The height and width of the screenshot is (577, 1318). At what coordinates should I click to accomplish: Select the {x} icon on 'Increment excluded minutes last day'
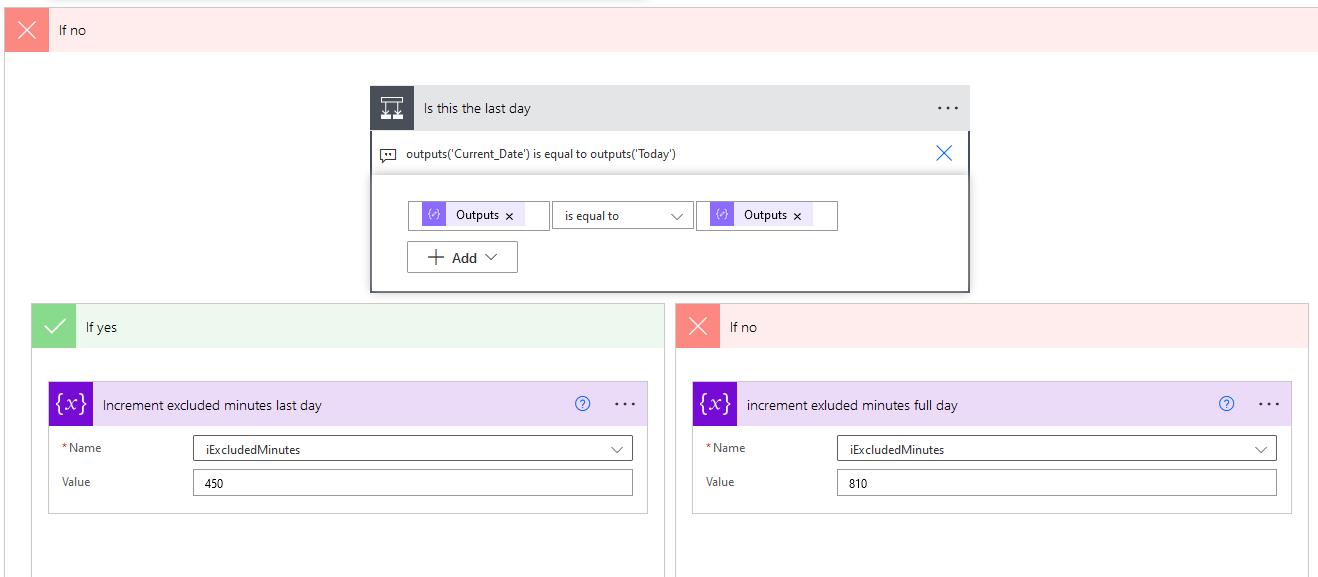(70, 403)
